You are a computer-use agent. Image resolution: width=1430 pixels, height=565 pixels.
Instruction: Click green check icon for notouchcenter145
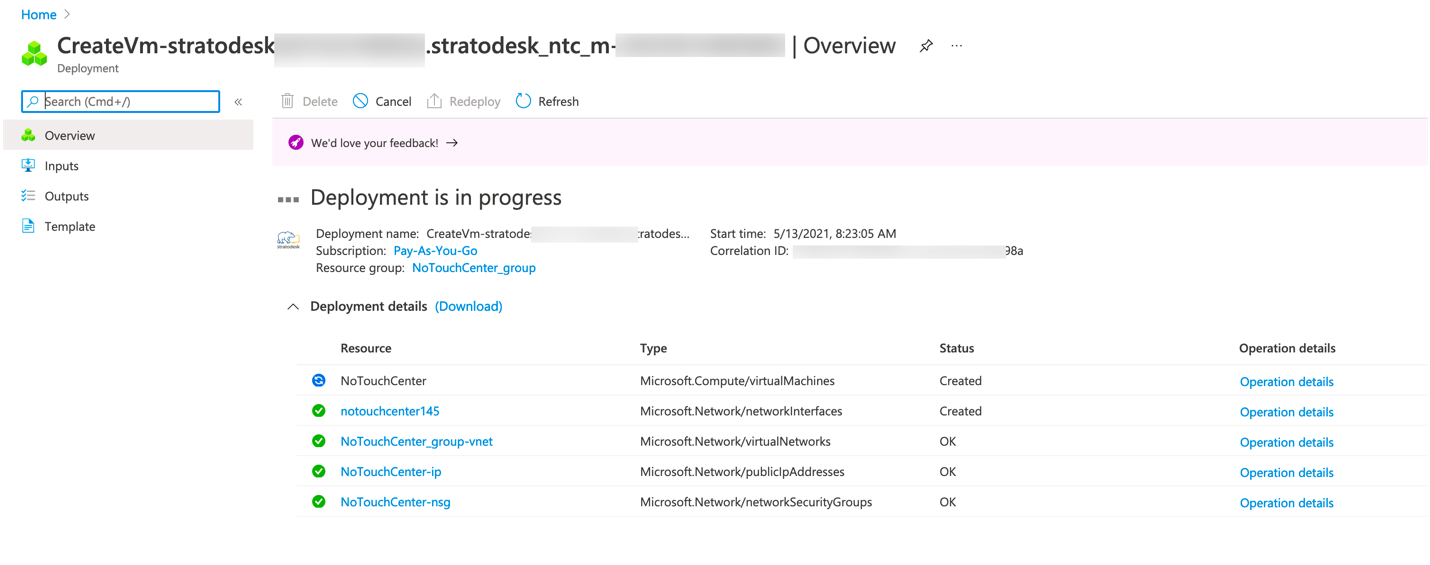pyautogui.click(x=318, y=411)
